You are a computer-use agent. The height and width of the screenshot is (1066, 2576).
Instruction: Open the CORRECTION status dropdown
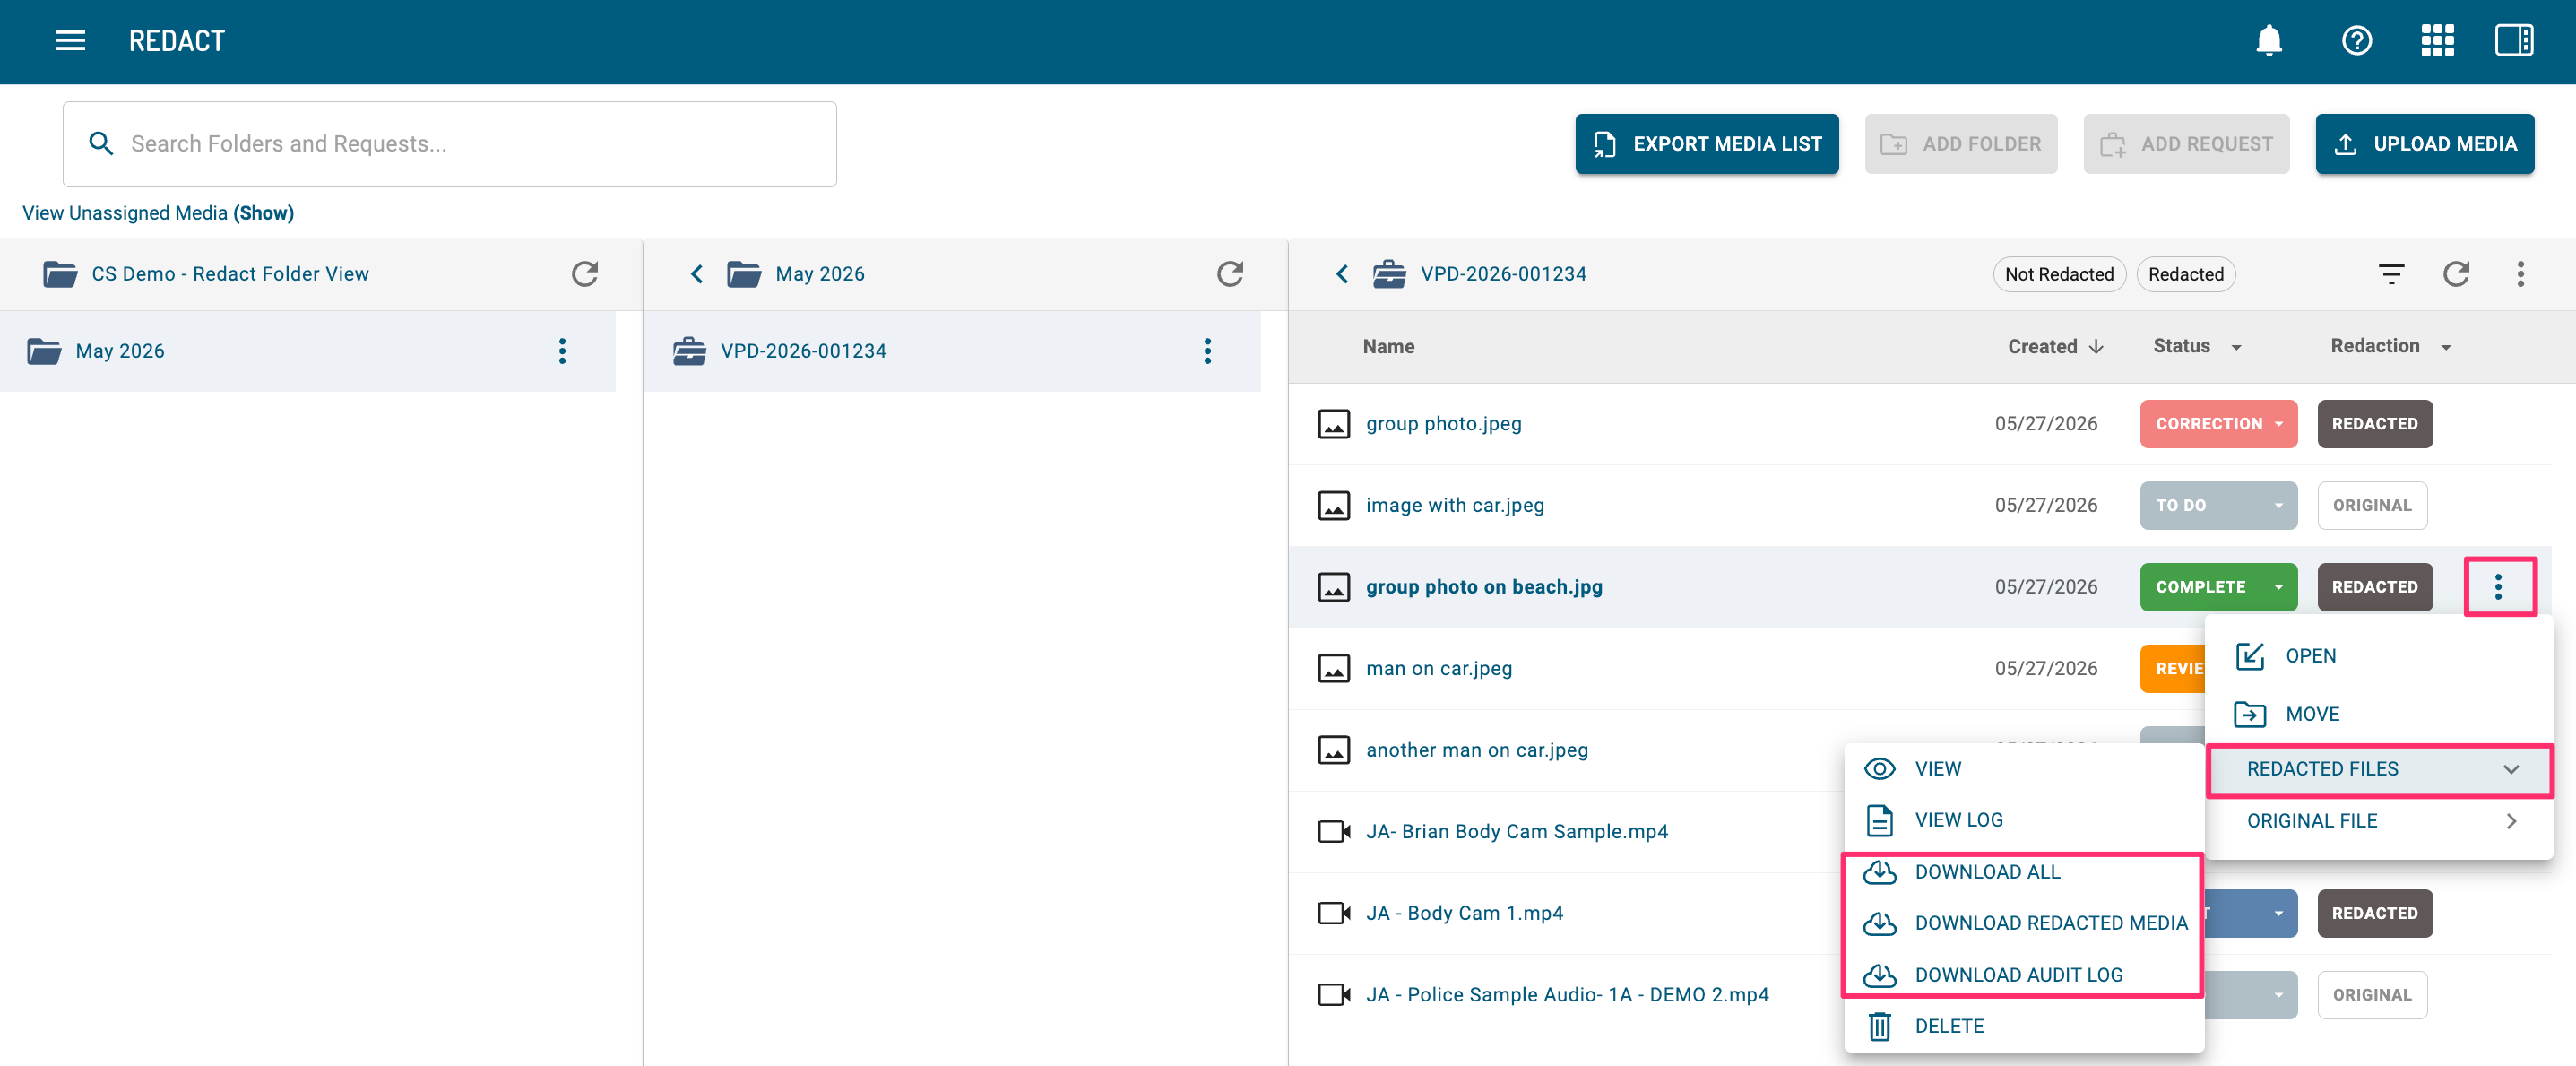[x=2218, y=424]
